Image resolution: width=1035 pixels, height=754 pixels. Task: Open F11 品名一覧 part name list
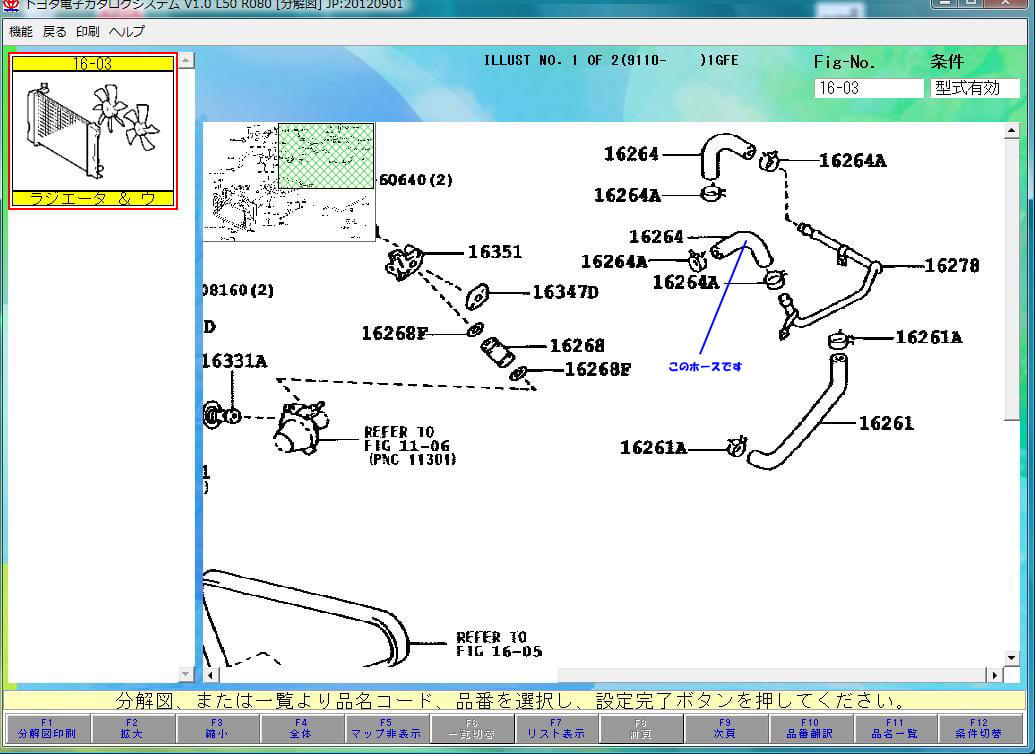(895, 728)
